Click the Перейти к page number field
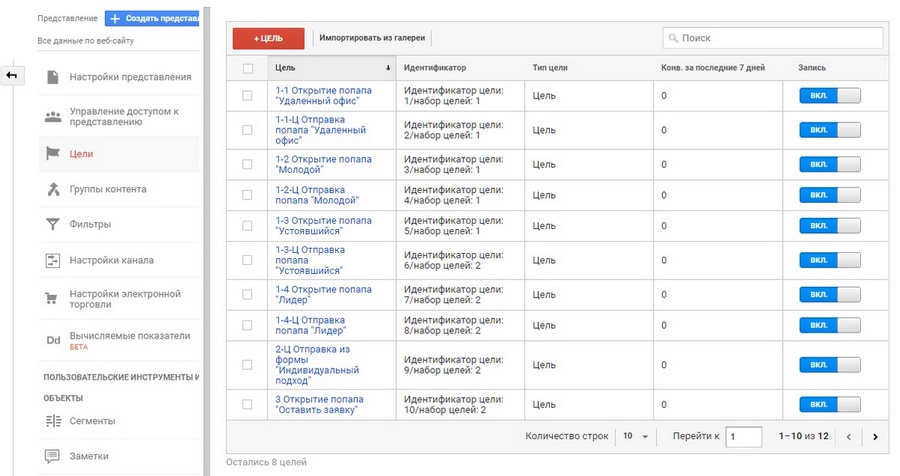The width and height of the screenshot is (900, 476). (744, 437)
